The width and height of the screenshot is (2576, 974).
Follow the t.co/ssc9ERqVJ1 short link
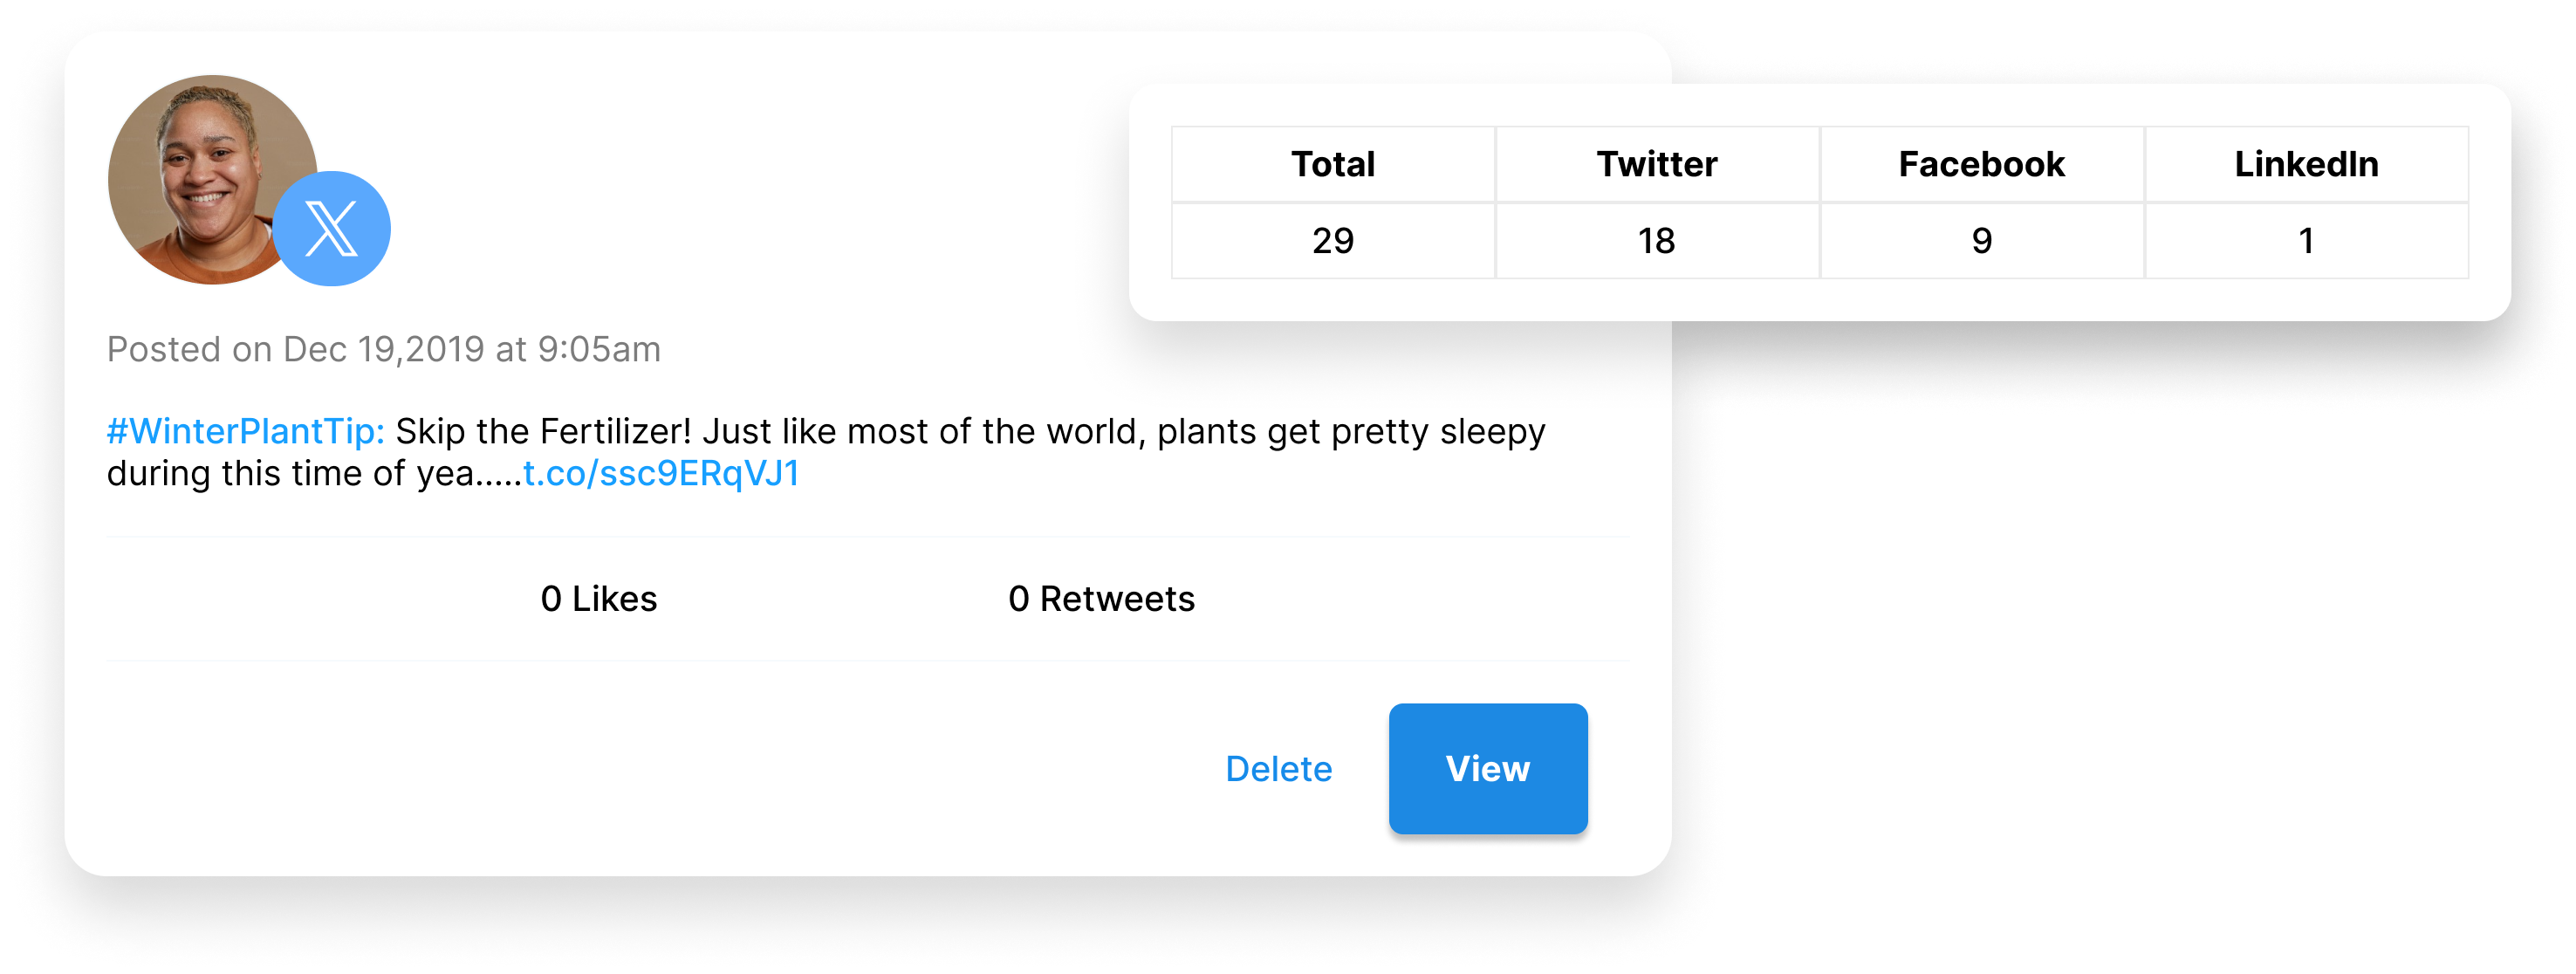[661, 474]
